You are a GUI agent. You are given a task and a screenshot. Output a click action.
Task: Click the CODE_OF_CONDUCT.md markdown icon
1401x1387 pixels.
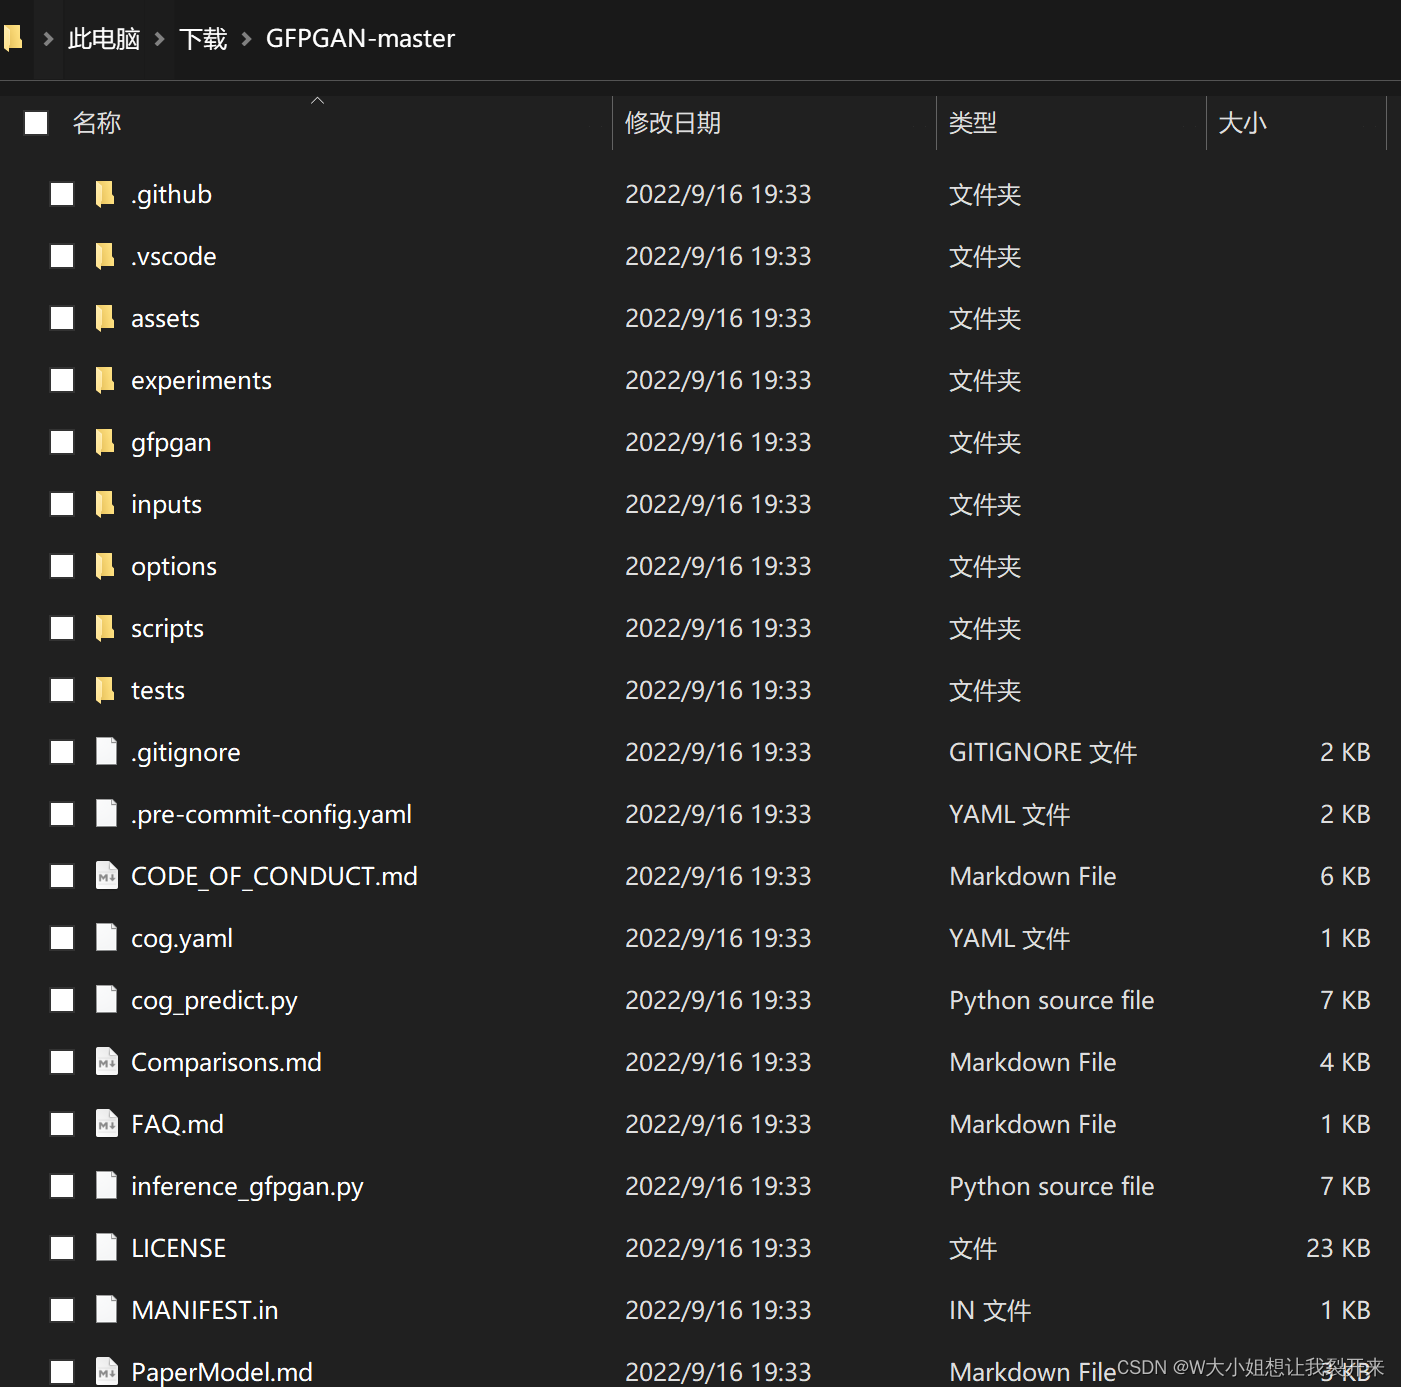[106, 876]
